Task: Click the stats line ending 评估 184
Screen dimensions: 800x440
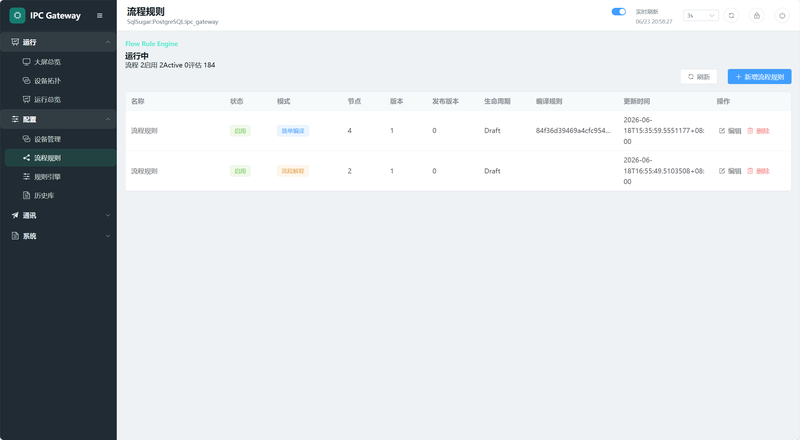Action: coord(170,65)
